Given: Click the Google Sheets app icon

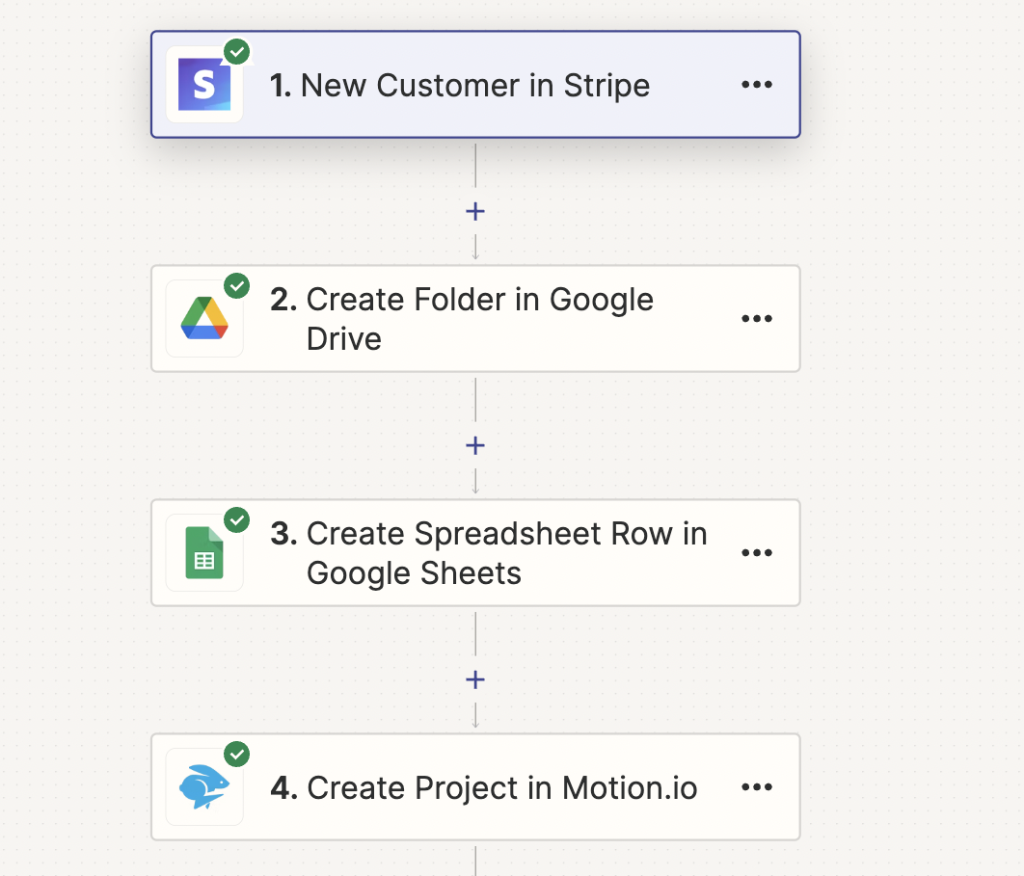Looking at the screenshot, I should point(205,553).
